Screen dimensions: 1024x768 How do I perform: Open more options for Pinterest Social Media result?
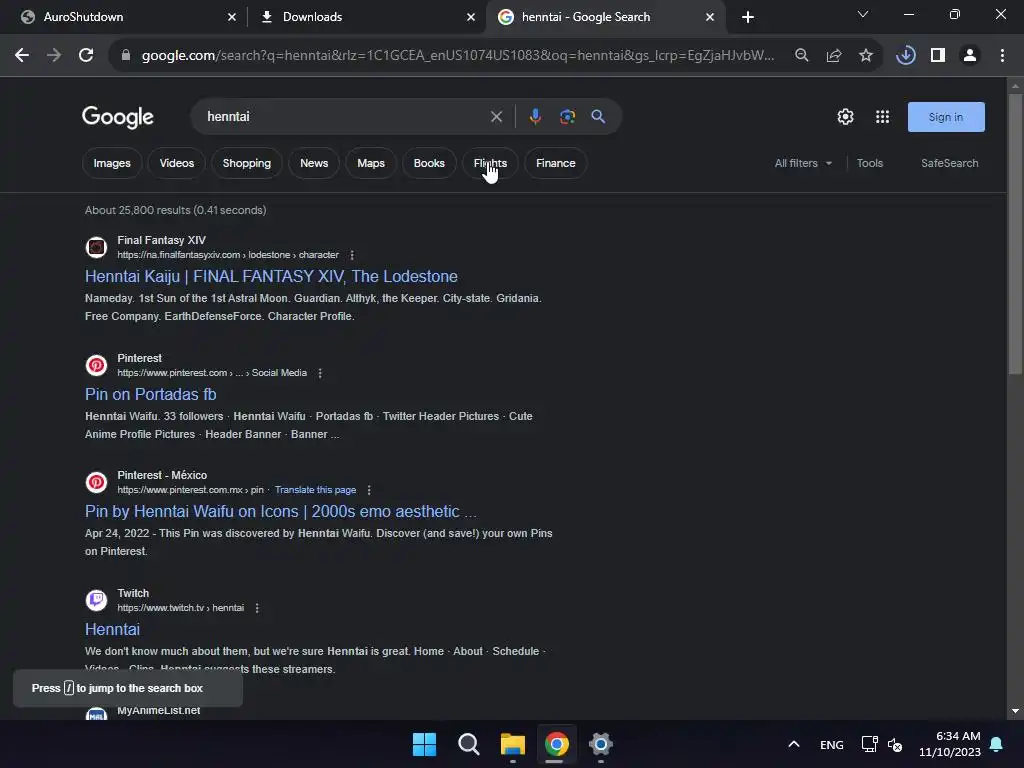tap(320, 374)
